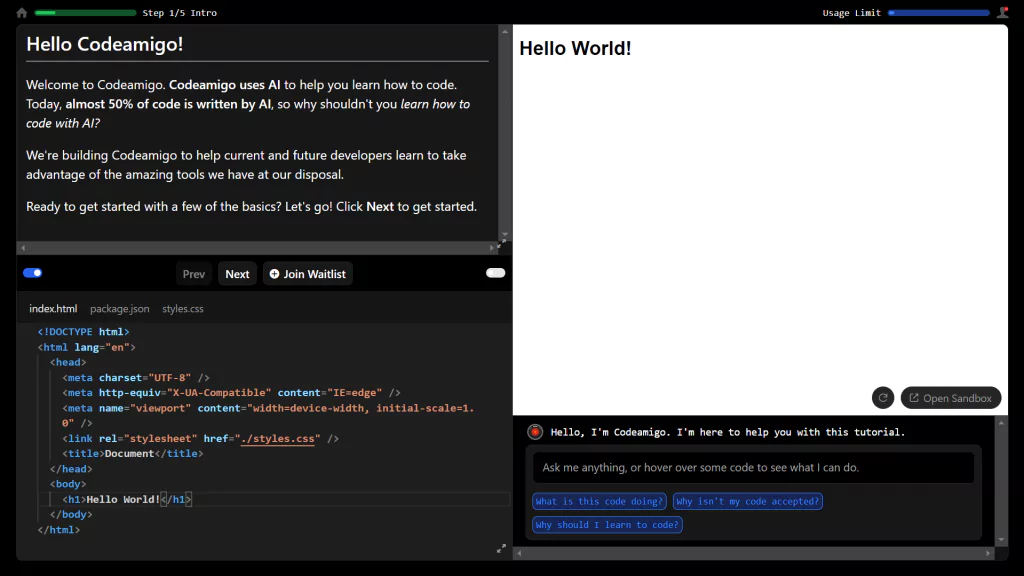Ask 'Why isn't my code accepted?'
Screen dimensions: 1024x576
tap(747, 502)
